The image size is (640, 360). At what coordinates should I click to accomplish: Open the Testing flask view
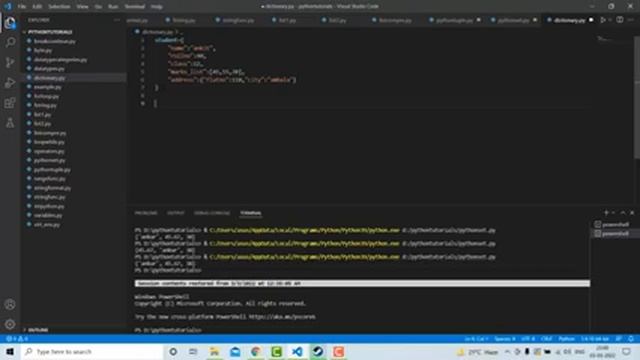(10, 122)
